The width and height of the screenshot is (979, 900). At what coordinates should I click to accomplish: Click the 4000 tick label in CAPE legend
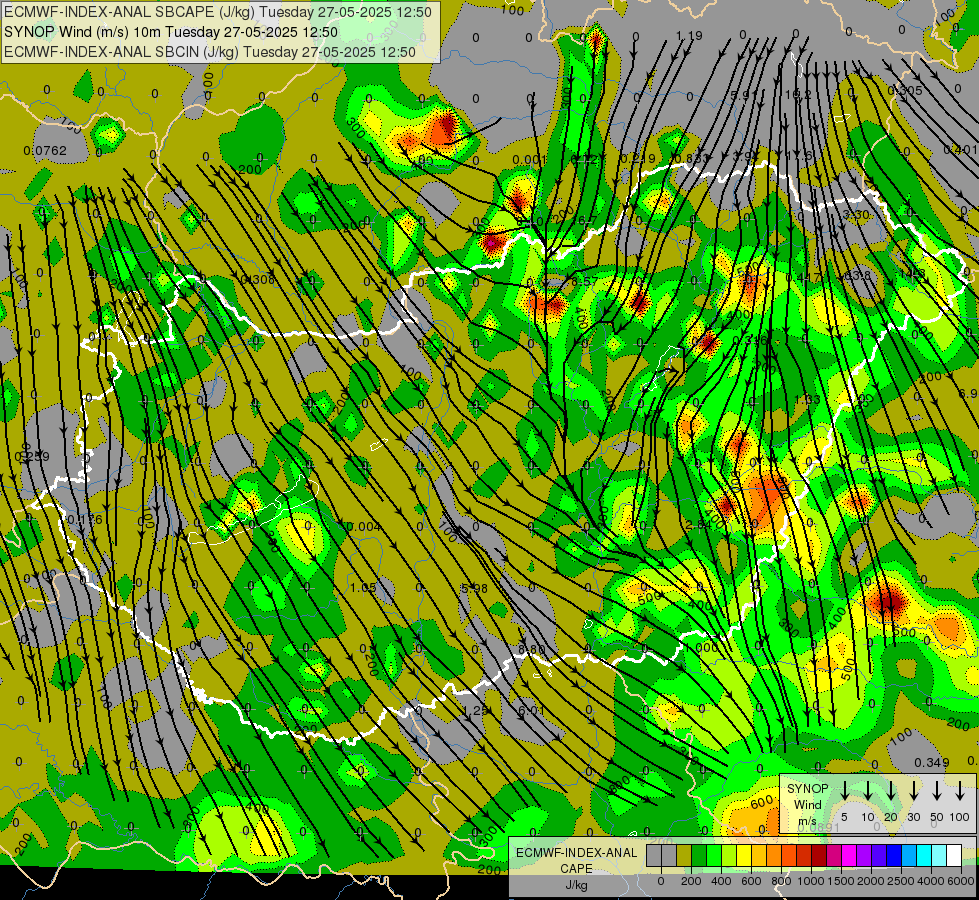coord(931,881)
